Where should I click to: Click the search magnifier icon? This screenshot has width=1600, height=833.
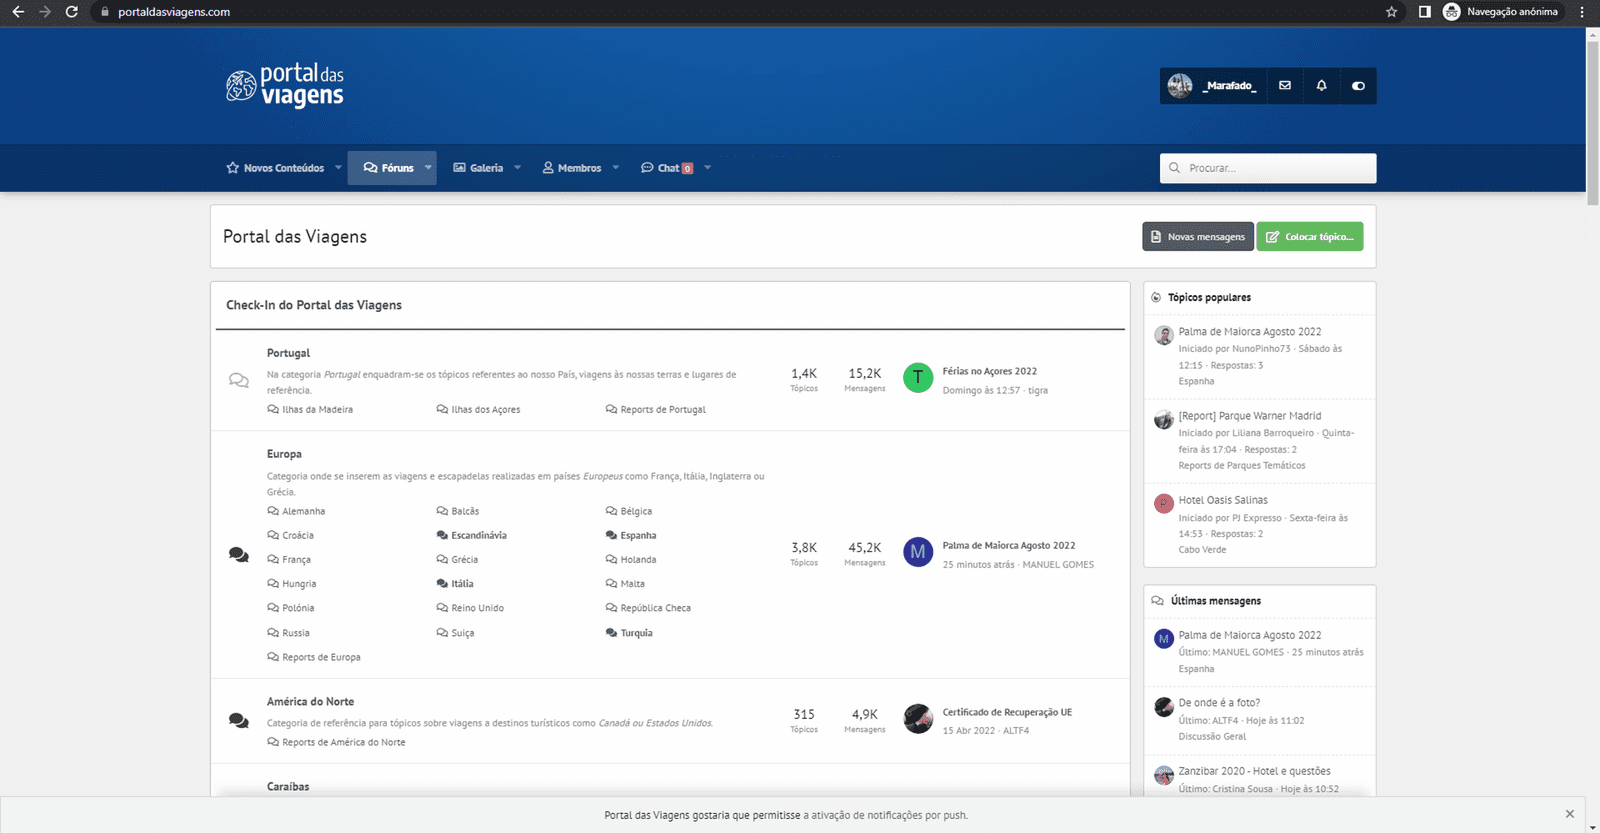click(x=1175, y=168)
